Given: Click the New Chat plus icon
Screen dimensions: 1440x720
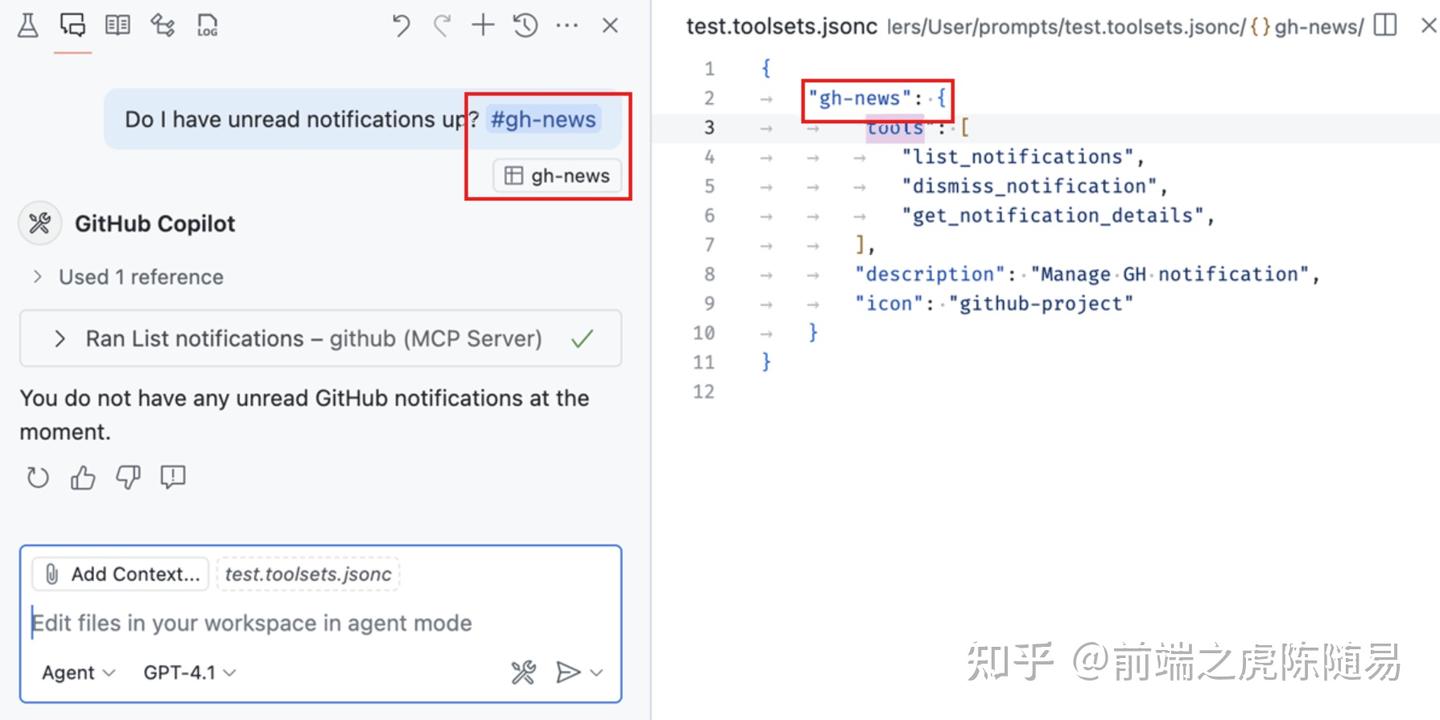Looking at the screenshot, I should coord(482,25).
